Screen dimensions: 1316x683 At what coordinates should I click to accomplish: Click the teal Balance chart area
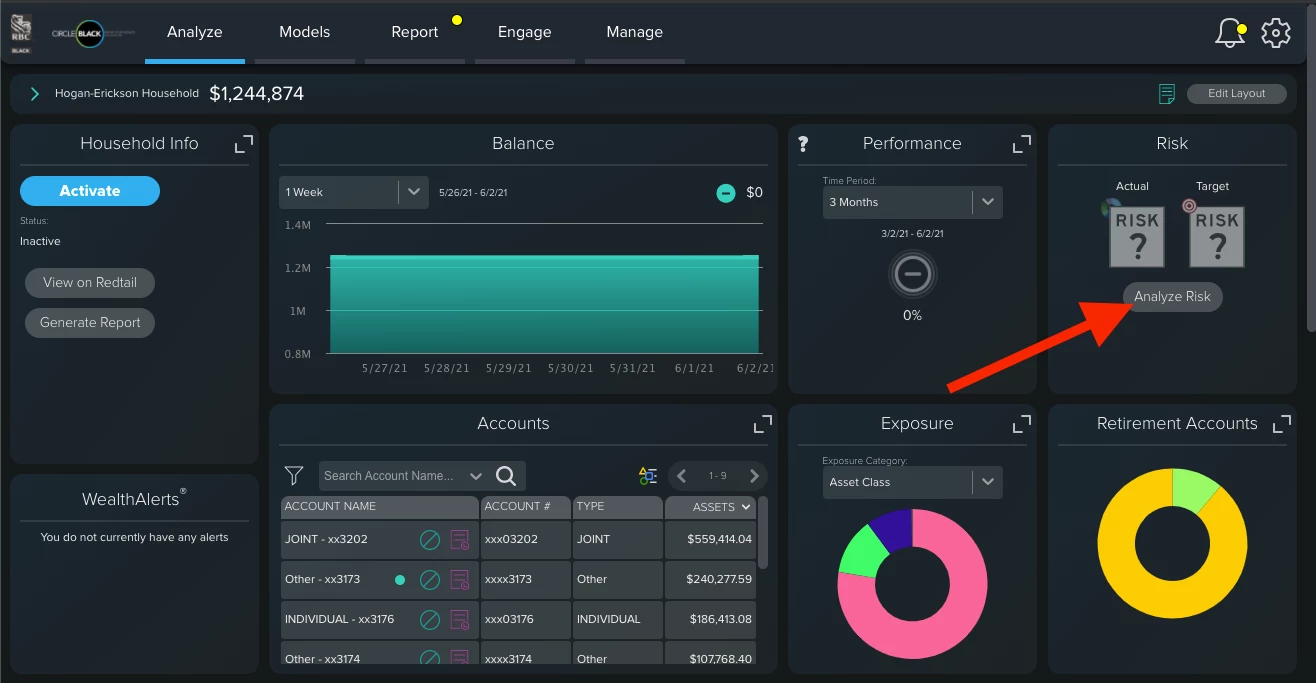[x=544, y=305]
